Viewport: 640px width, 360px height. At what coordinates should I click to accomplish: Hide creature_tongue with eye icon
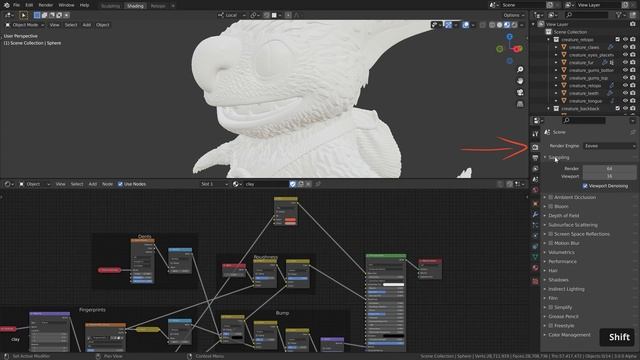tap(625, 101)
